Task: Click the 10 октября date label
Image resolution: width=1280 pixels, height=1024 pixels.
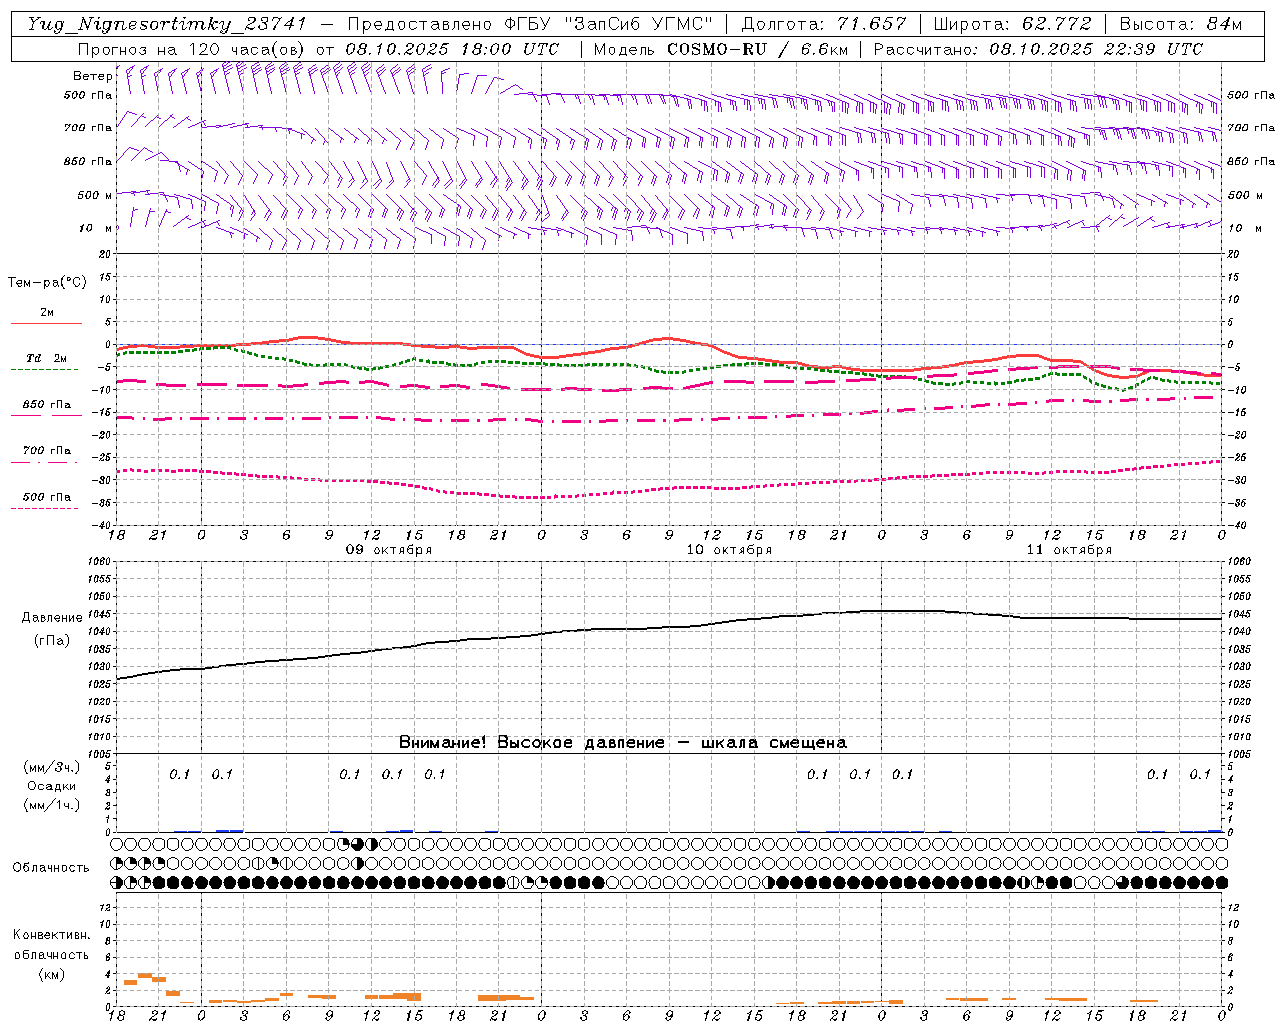Action: (729, 550)
